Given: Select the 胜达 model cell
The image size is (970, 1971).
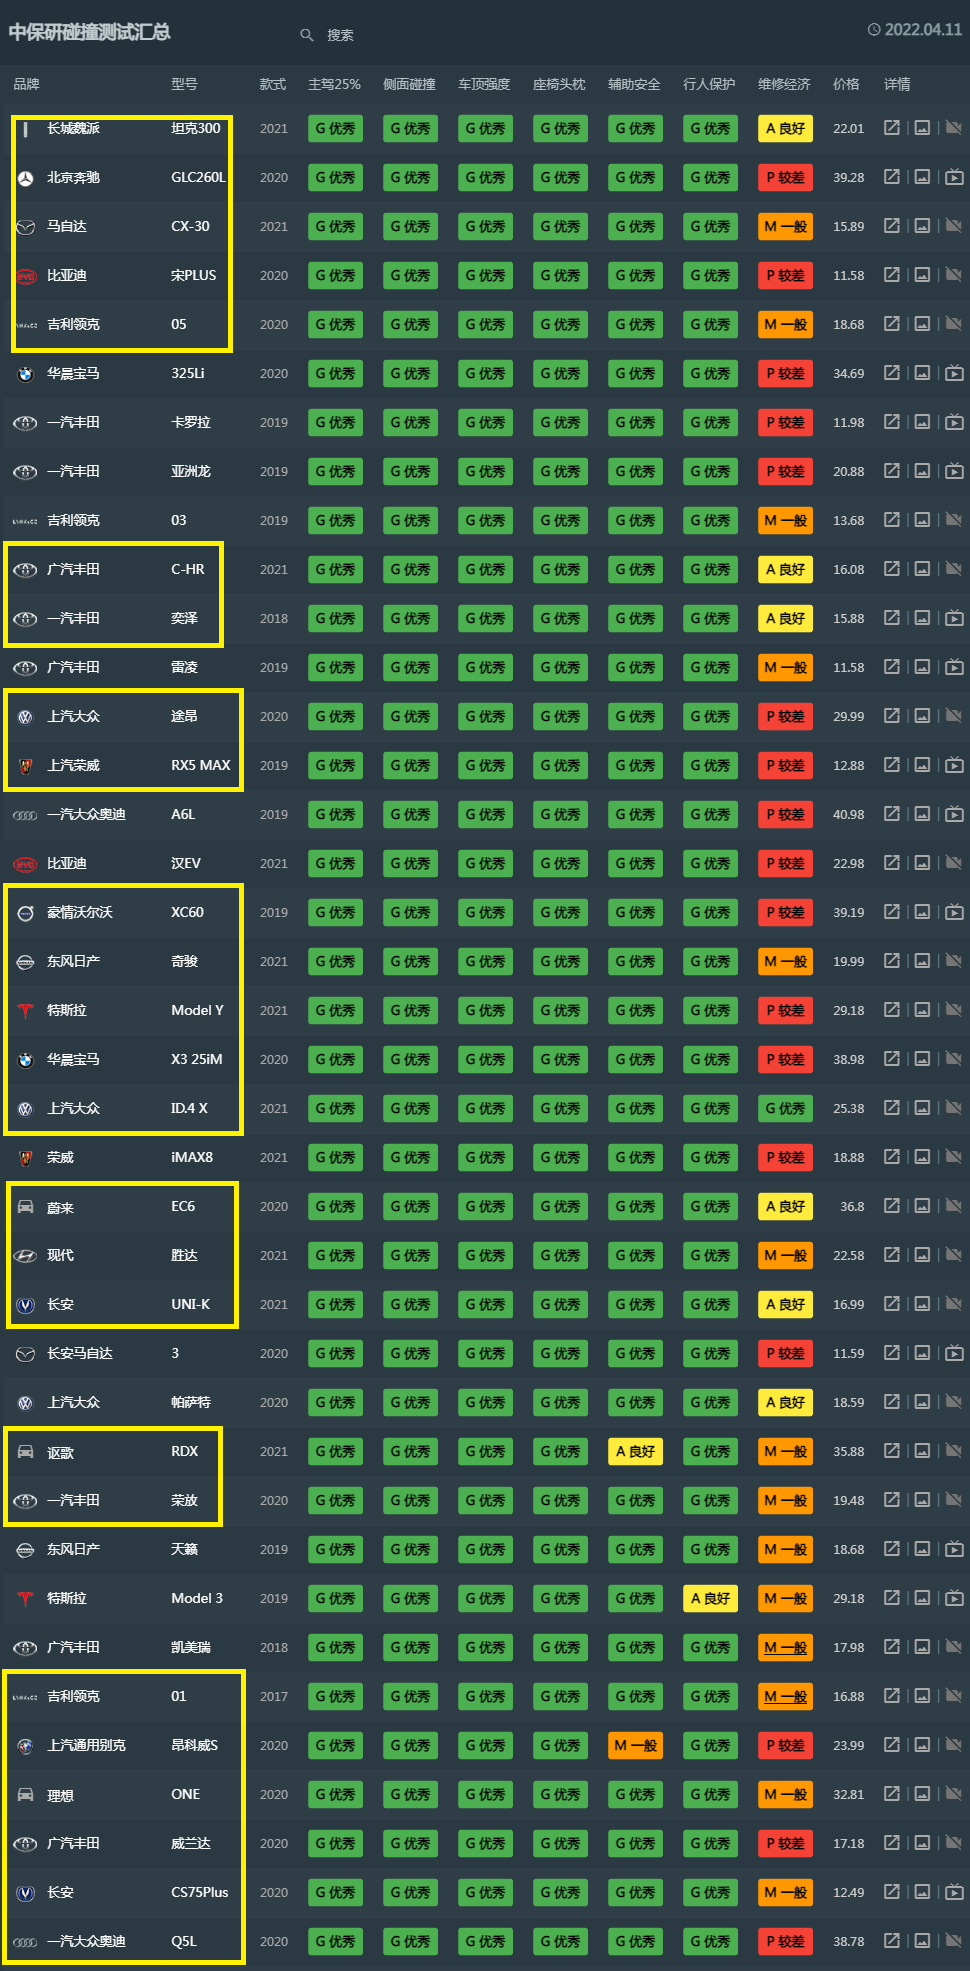Looking at the screenshot, I should [x=184, y=1255].
